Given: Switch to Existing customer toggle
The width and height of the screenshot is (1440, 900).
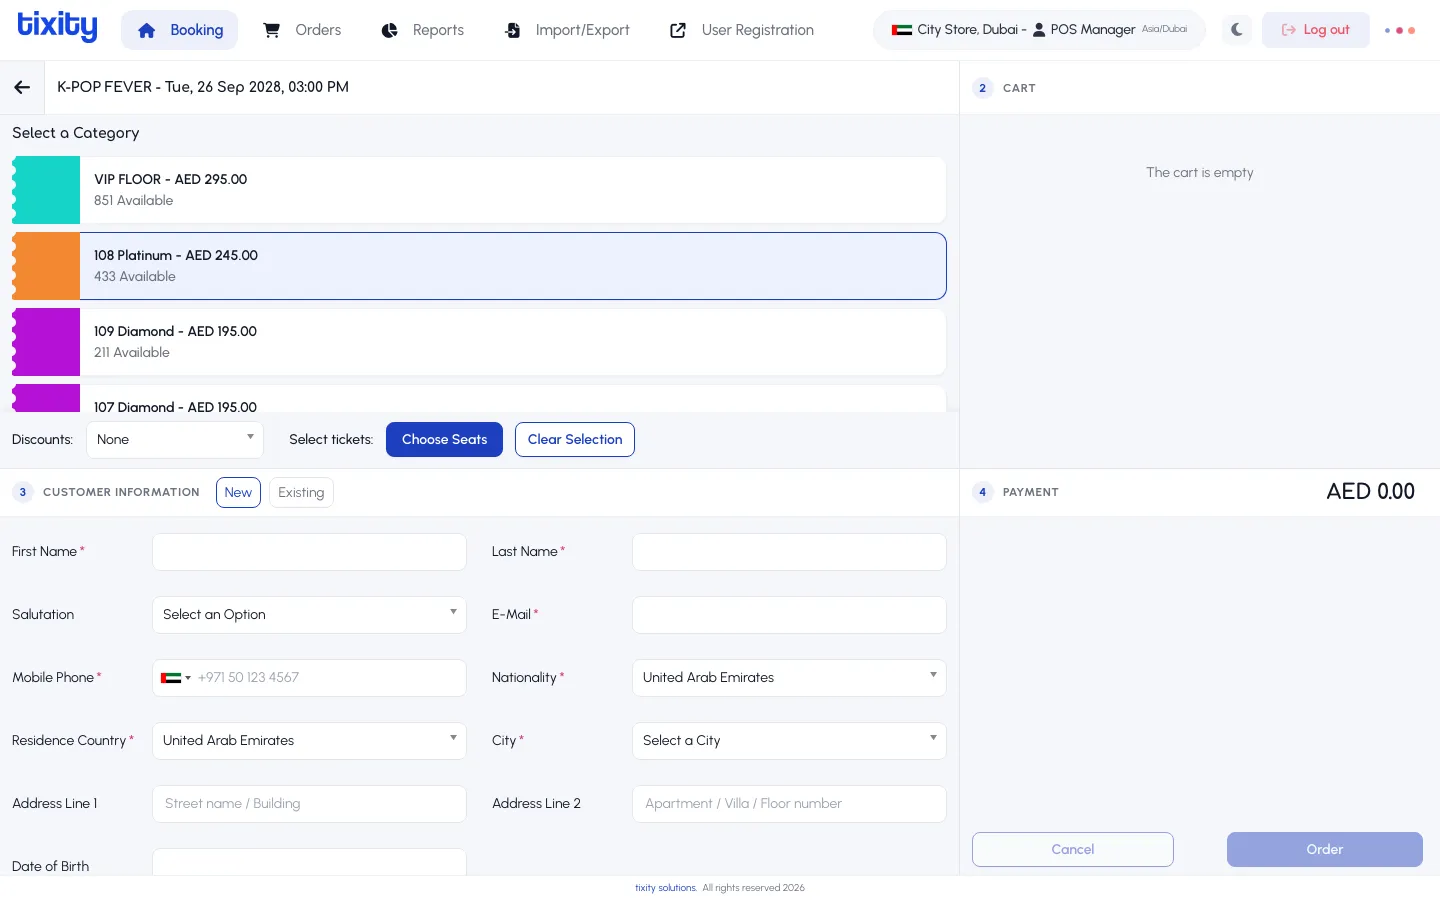Looking at the screenshot, I should coord(301,493).
